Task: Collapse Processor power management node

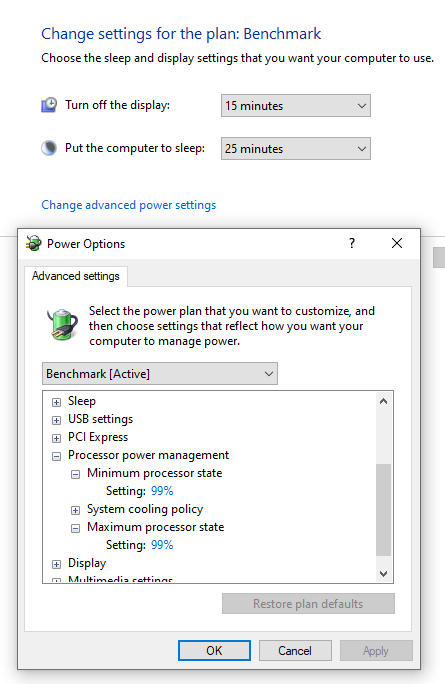Action: coord(56,456)
